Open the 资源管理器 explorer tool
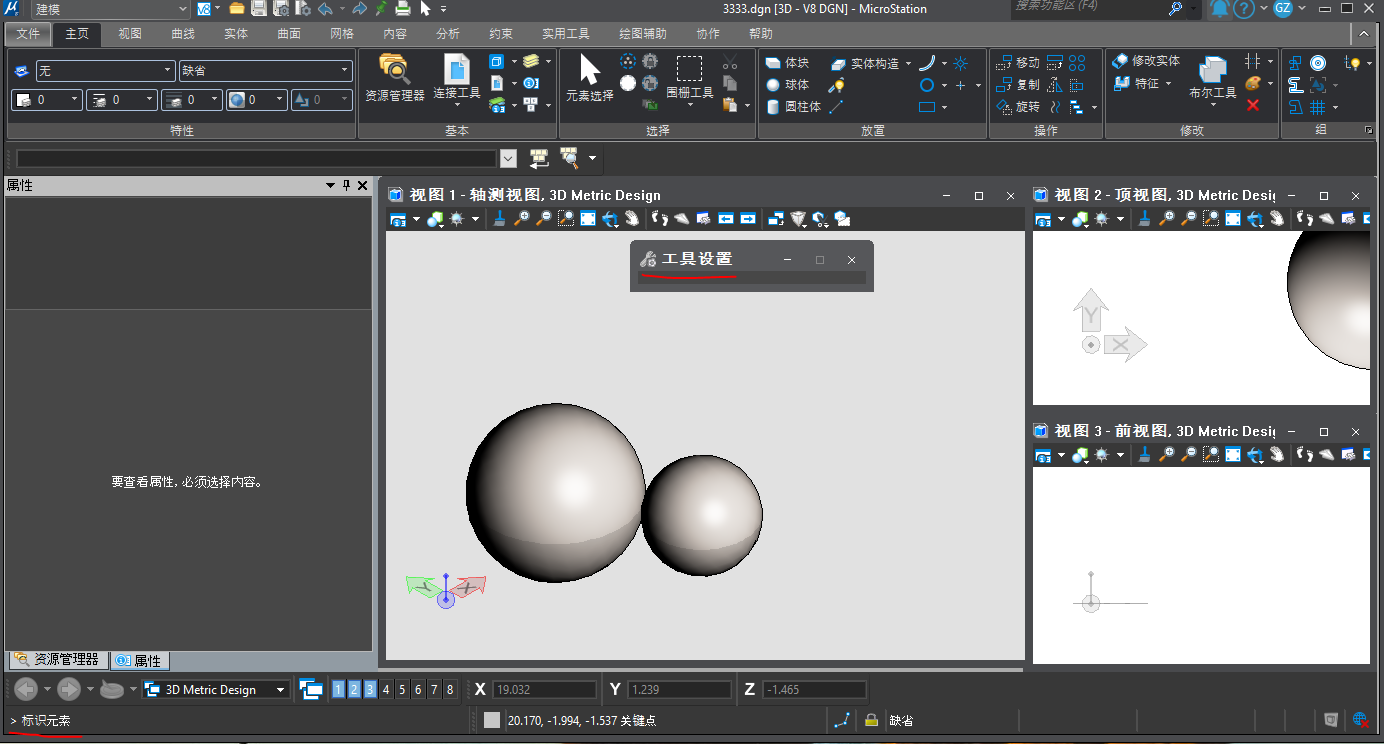Viewport: 1384px width, 744px height. click(x=394, y=78)
